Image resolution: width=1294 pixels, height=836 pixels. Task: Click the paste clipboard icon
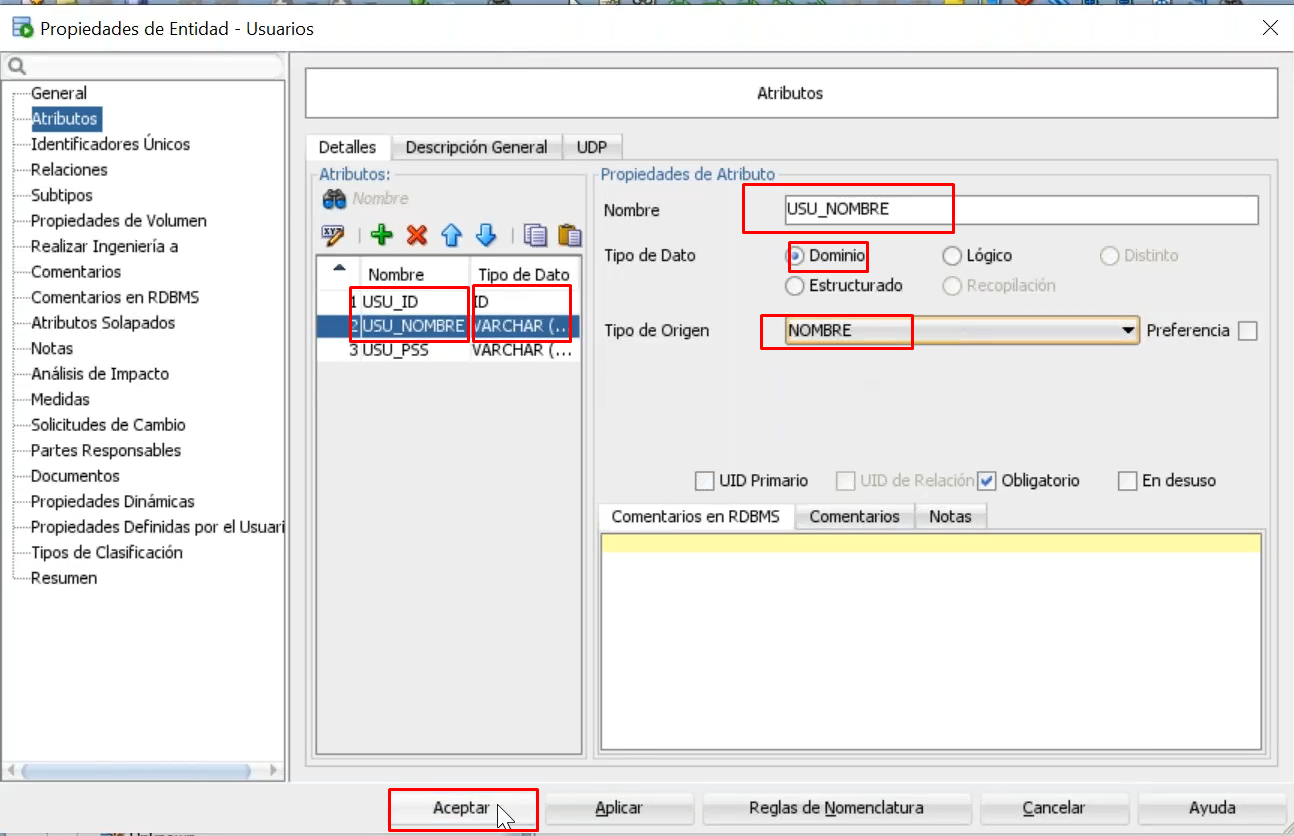tap(569, 236)
